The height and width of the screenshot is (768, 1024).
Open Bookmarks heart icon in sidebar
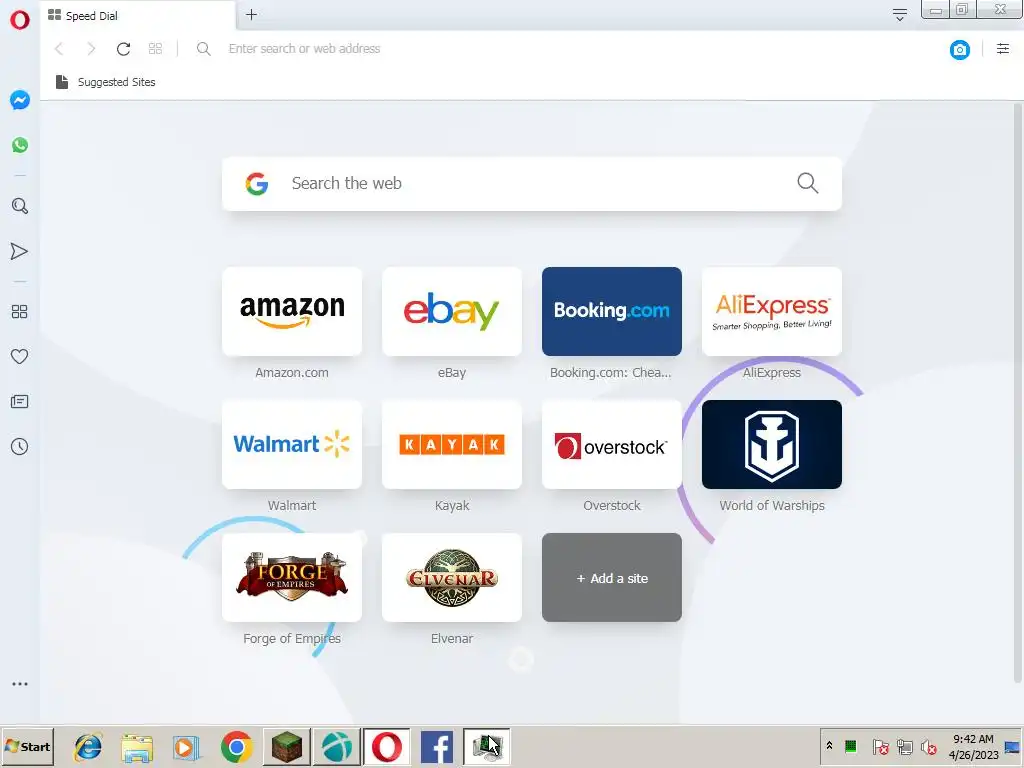pyautogui.click(x=20, y=357)
